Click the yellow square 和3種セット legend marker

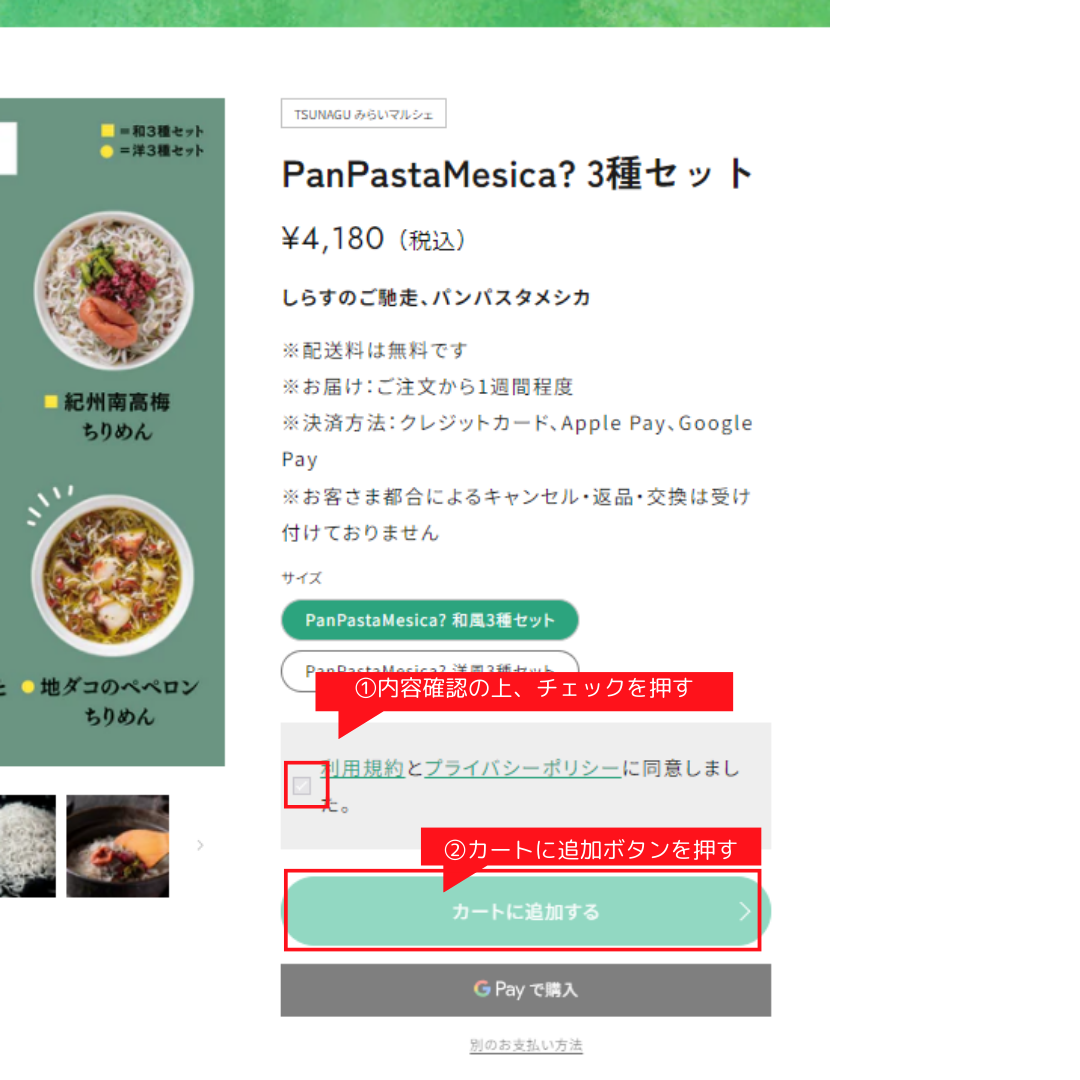click(x=107, y=130)
